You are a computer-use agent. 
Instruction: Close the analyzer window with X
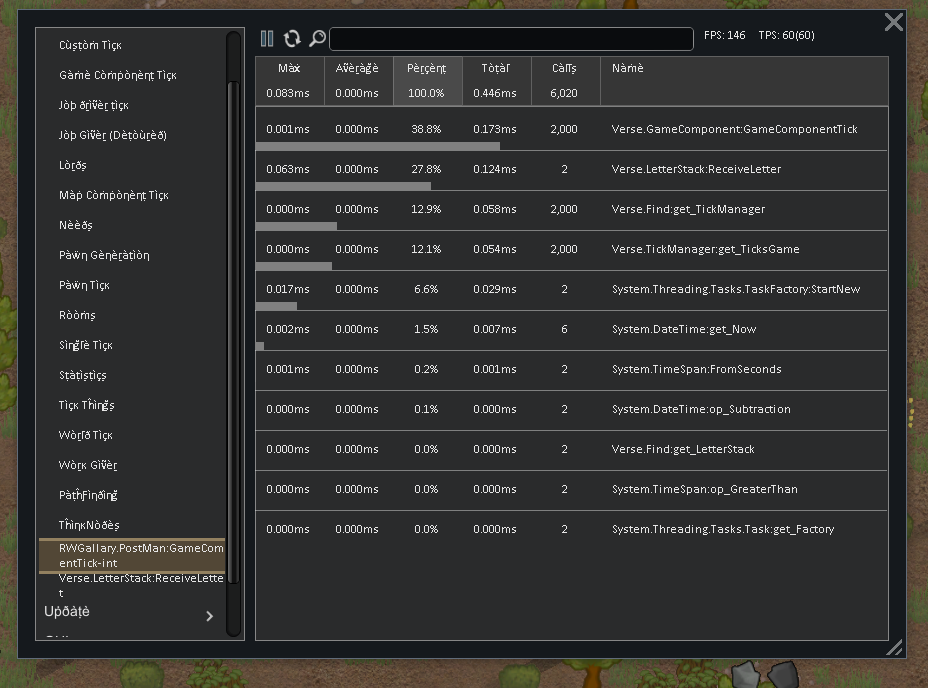pos(894,22)
